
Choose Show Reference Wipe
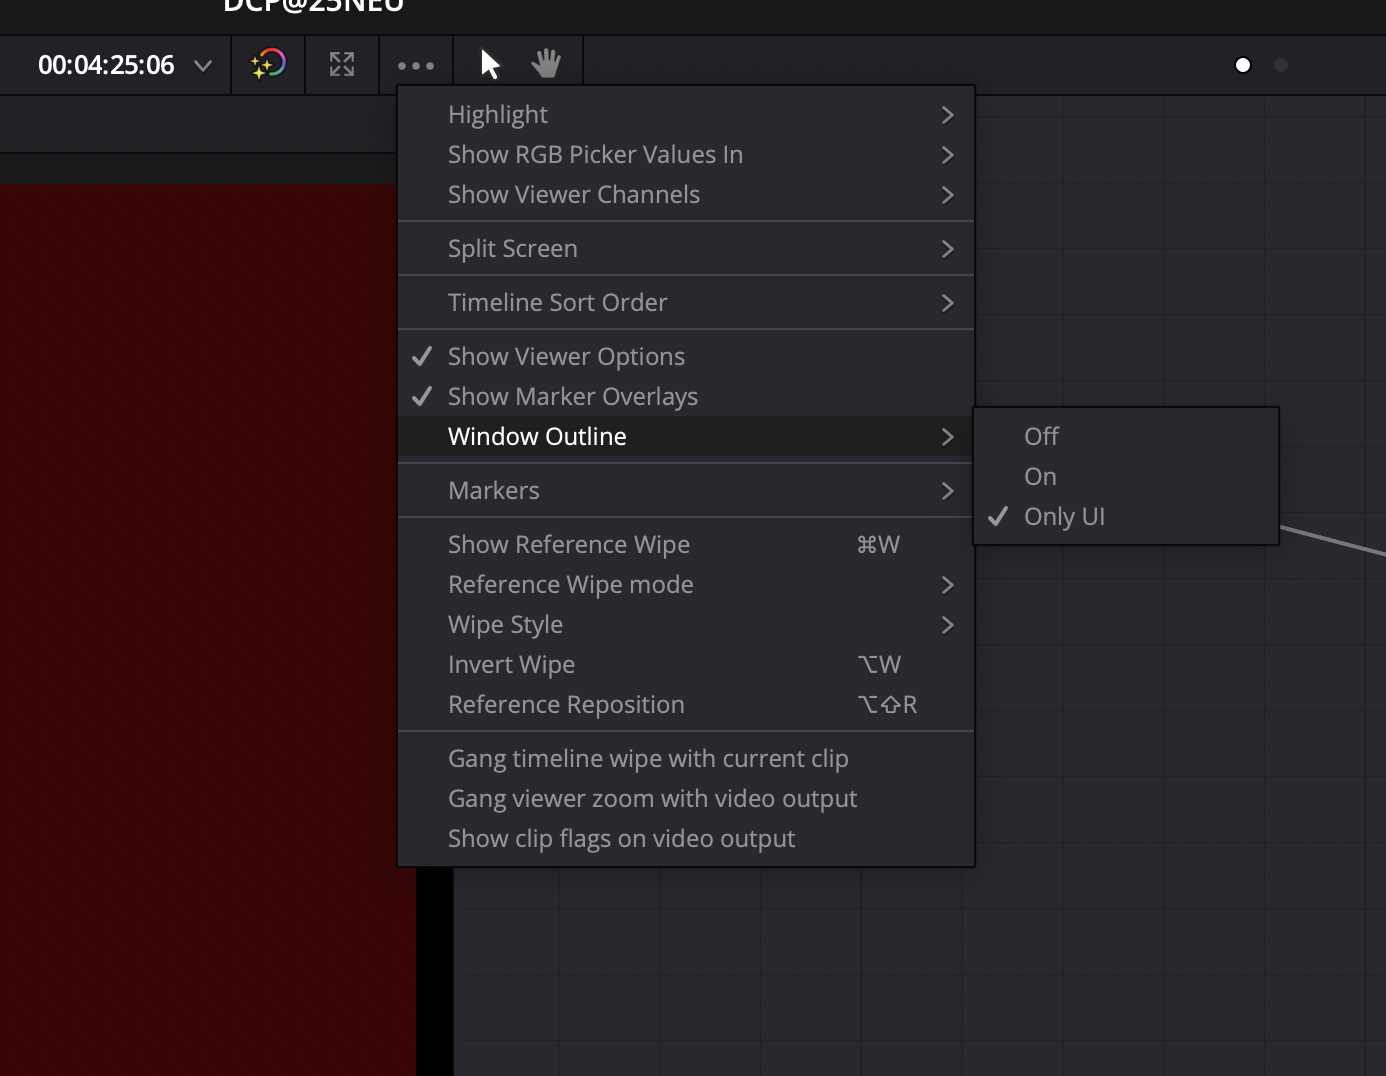(x=686, y=545)
